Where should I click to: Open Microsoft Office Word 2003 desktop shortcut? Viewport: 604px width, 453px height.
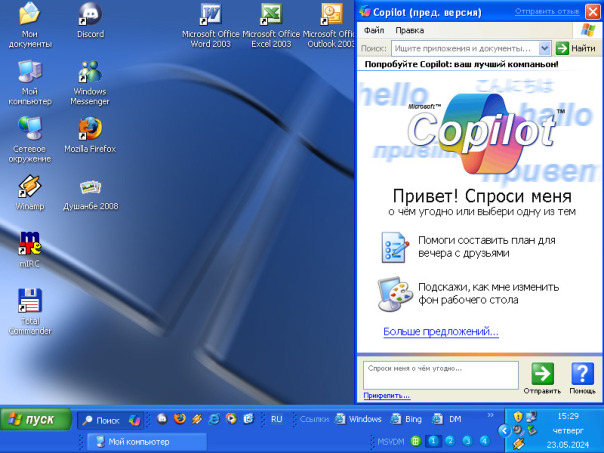211,25
